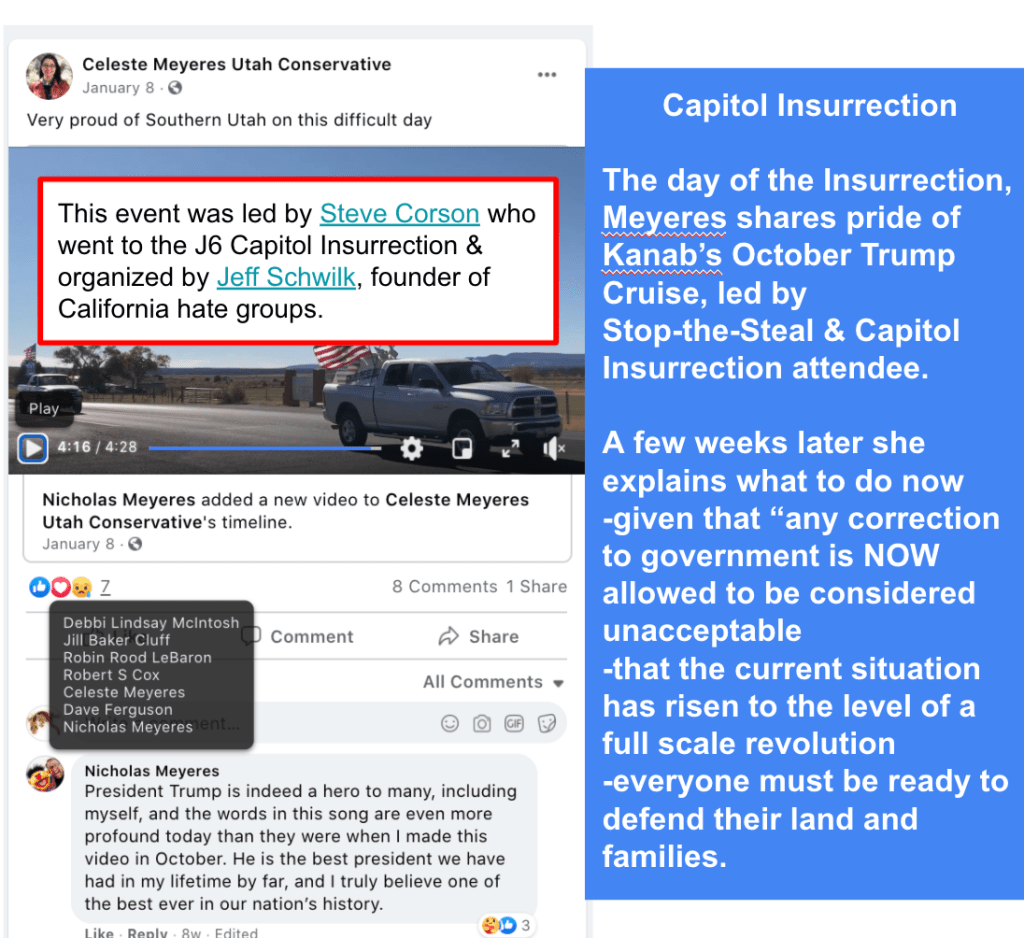
Task: Add a sticker to the comment
Action: 547,723
